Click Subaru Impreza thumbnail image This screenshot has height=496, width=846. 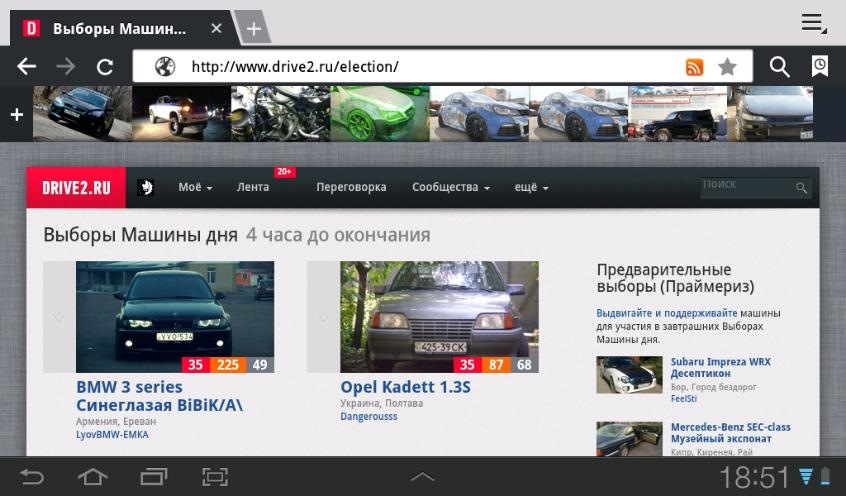629,375
